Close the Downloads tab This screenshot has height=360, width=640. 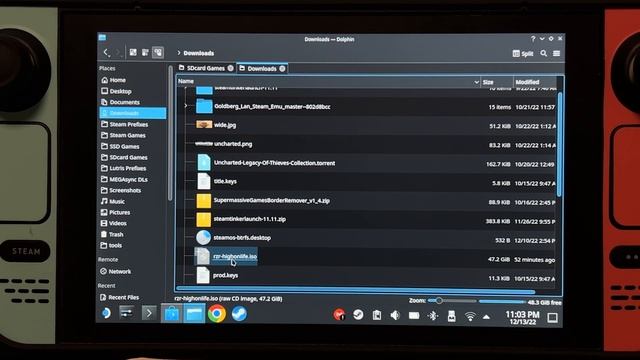(x=282, y=69)
